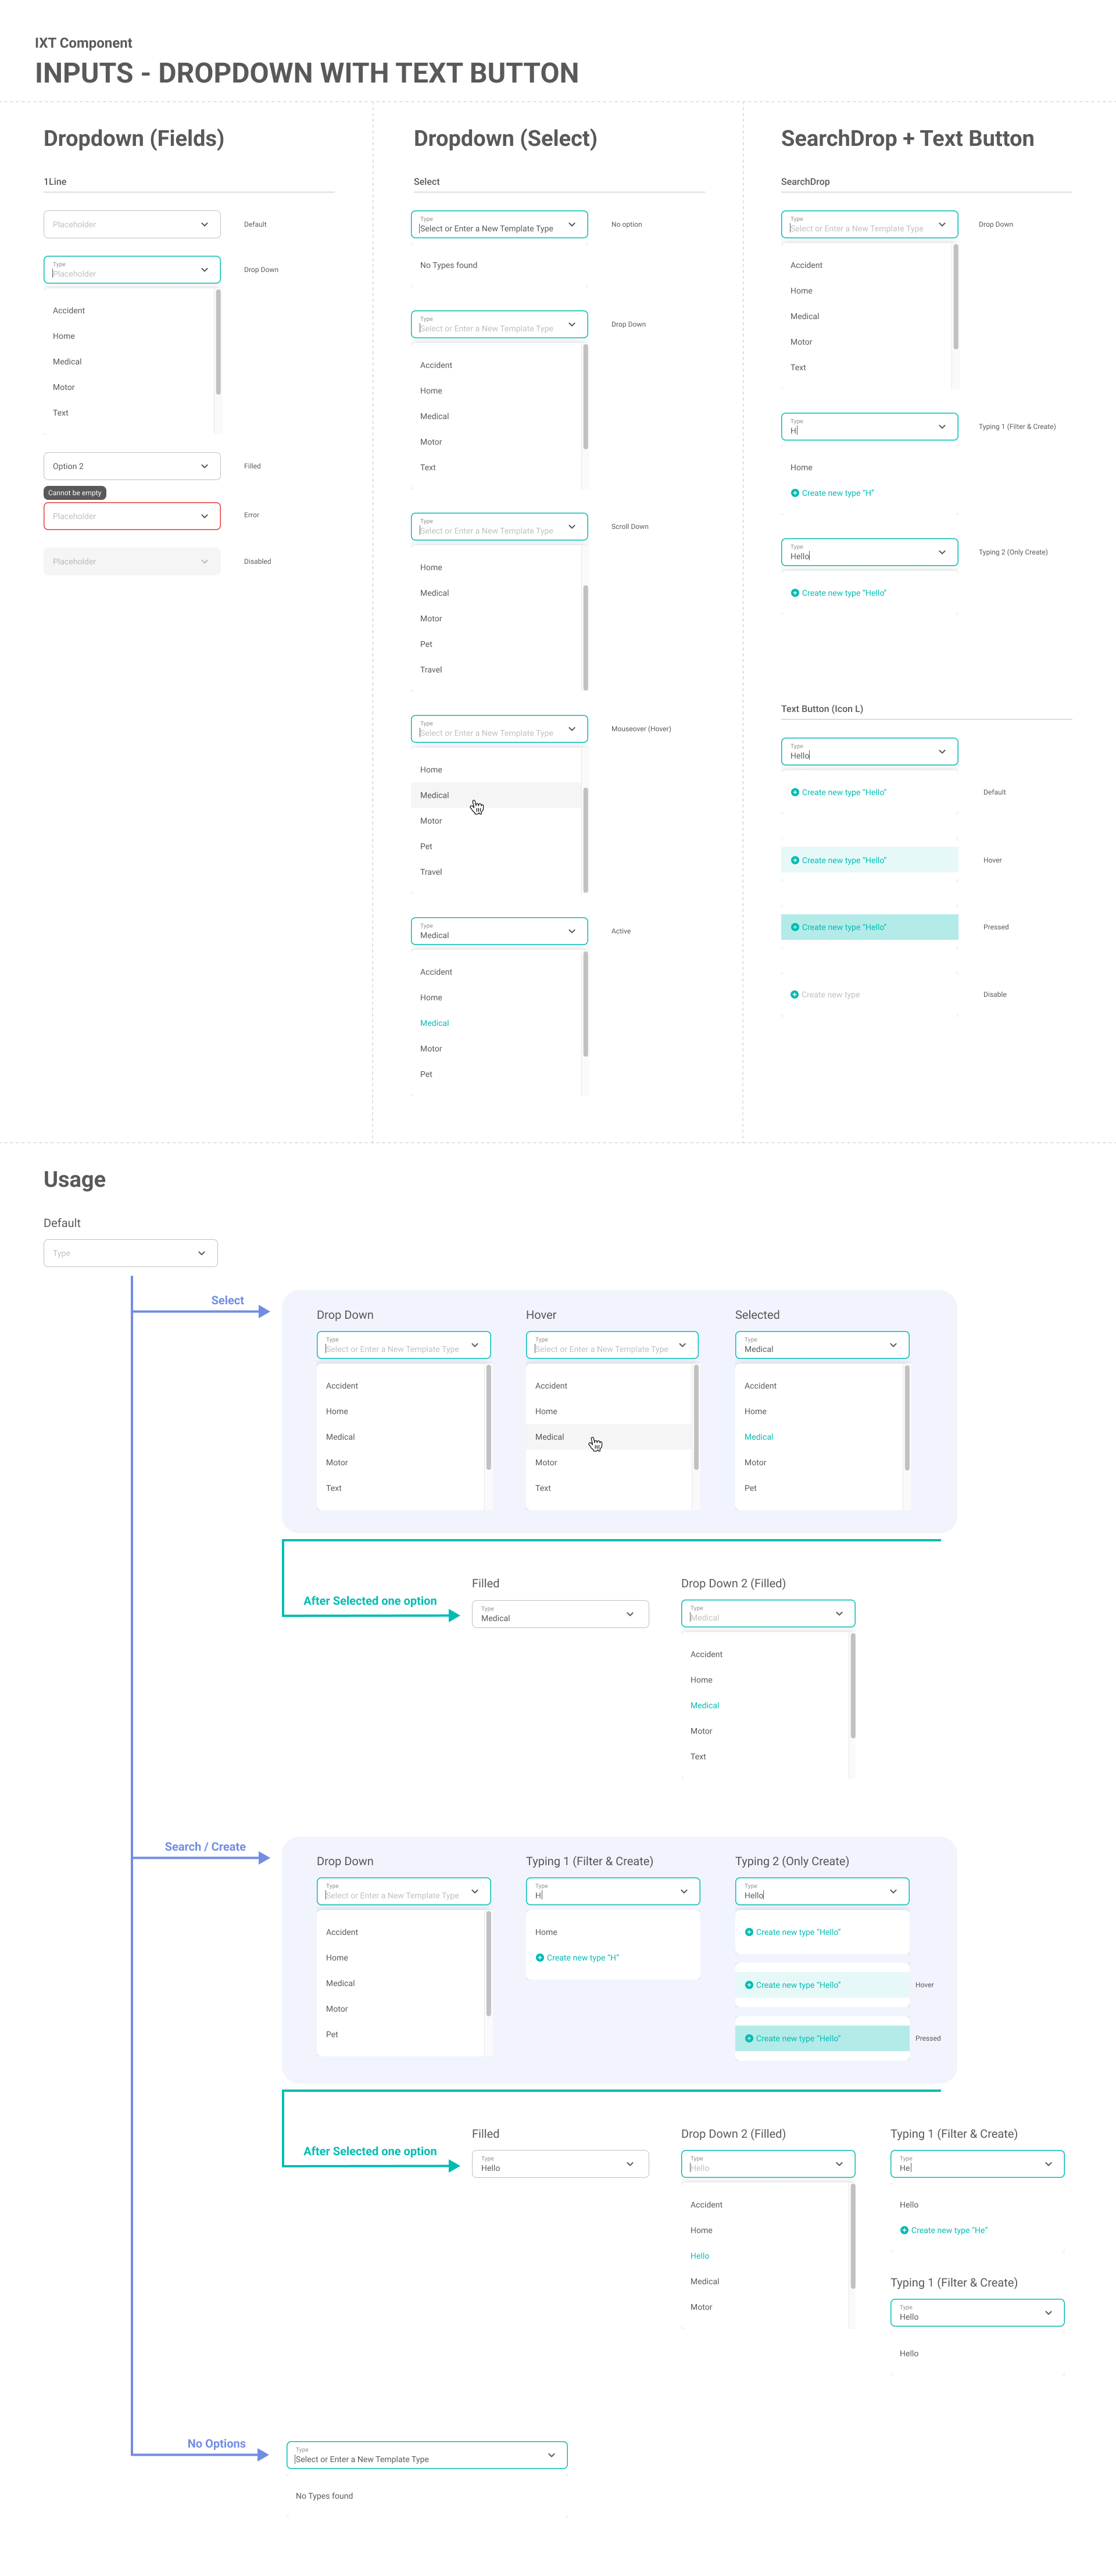Expand the Select column No option dropdown

(x=571, y=224)
